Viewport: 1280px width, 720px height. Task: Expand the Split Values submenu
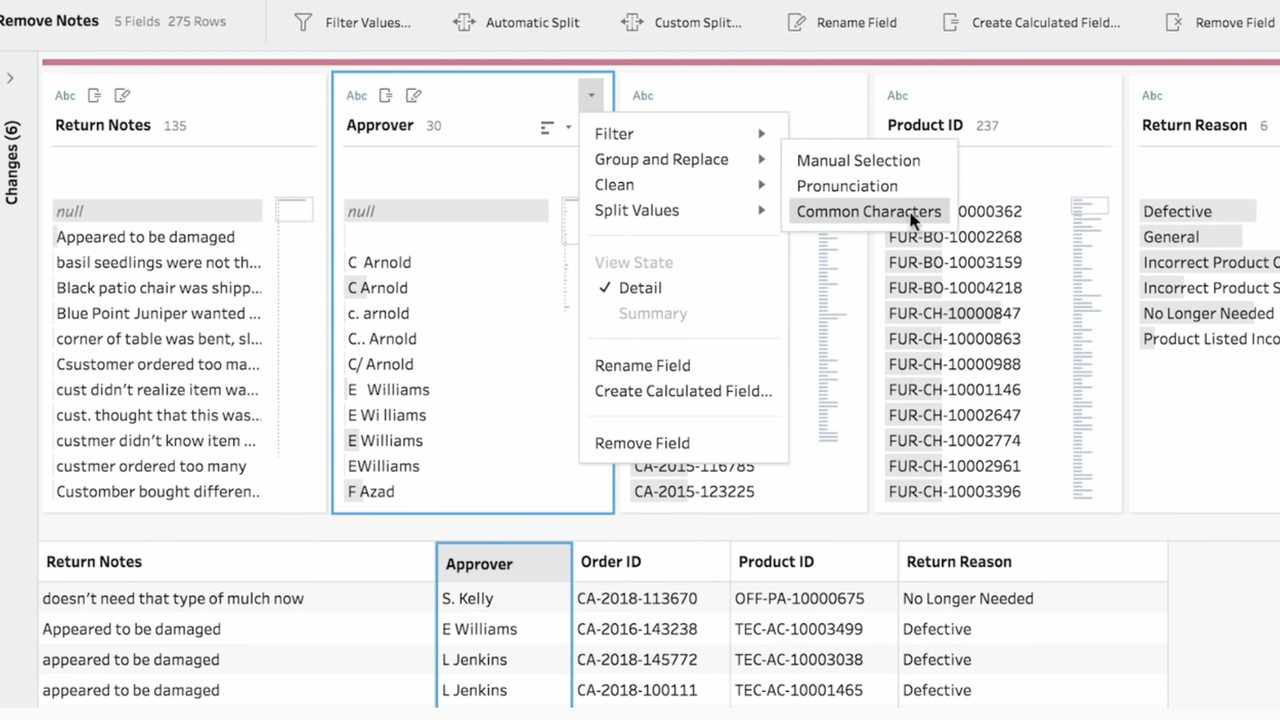click(637, 210)
